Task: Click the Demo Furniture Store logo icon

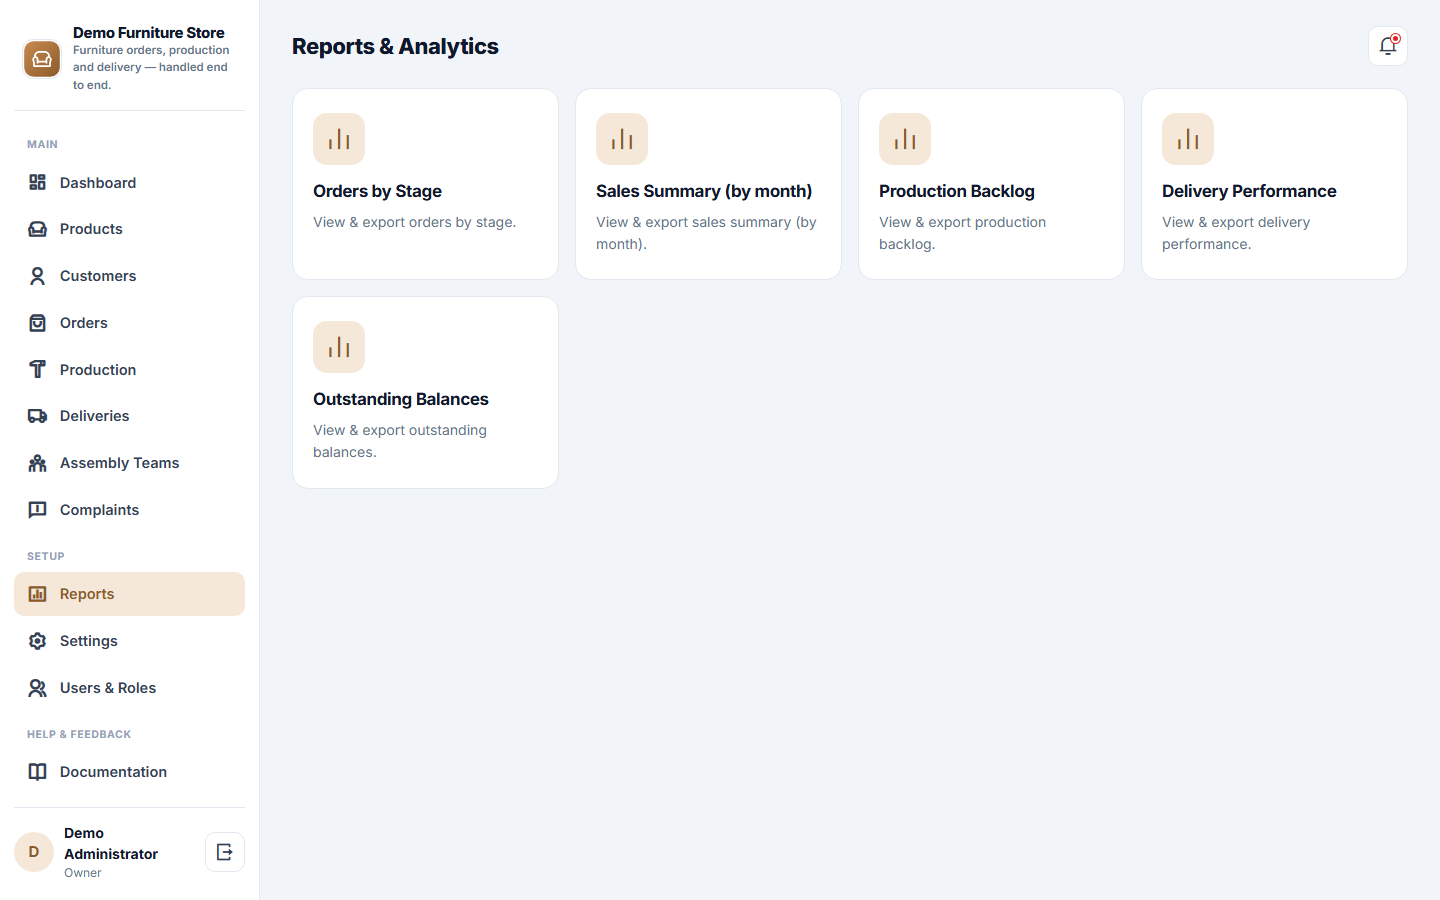Action: coord(42,59)
